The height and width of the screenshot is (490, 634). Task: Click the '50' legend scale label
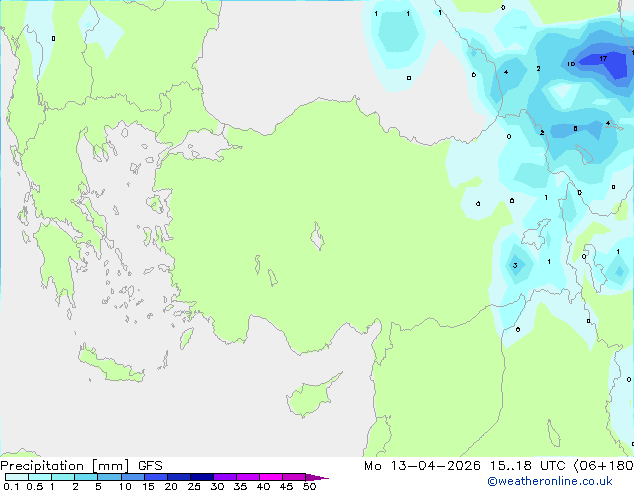[x=309, y=486]
